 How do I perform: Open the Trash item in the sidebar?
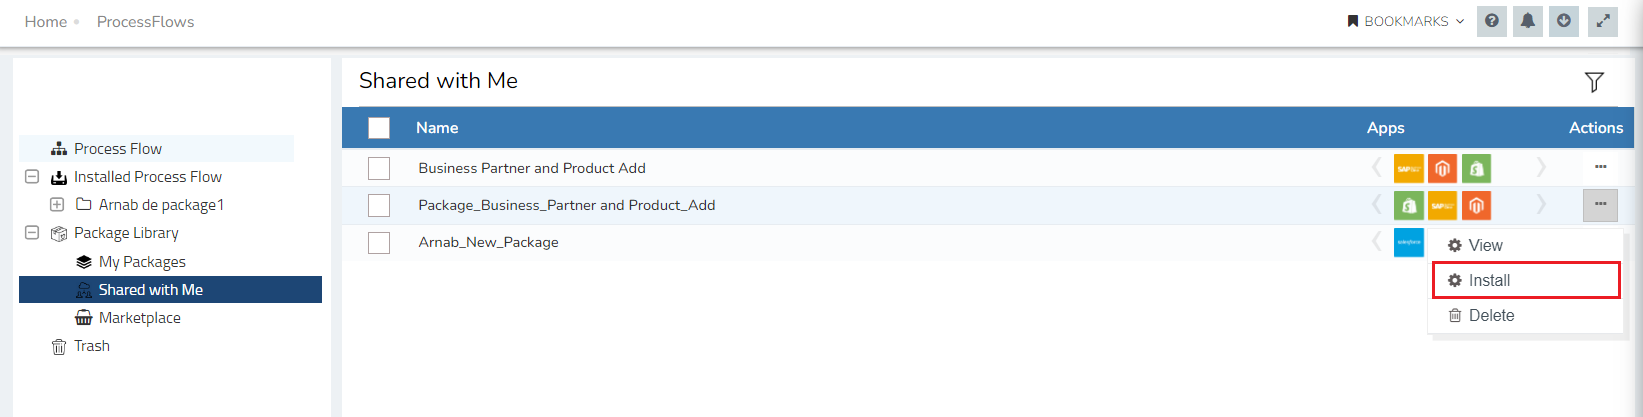pos(92,346)
